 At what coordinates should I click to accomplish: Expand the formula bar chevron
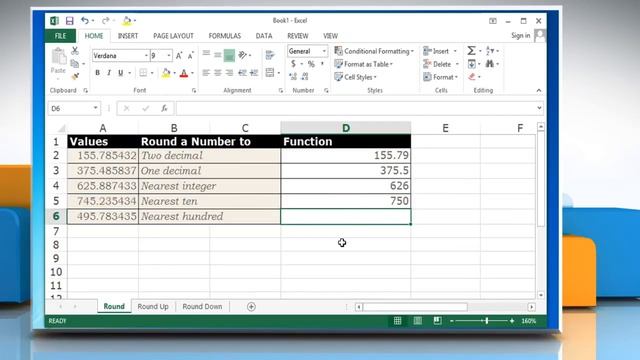pos(539,108)
